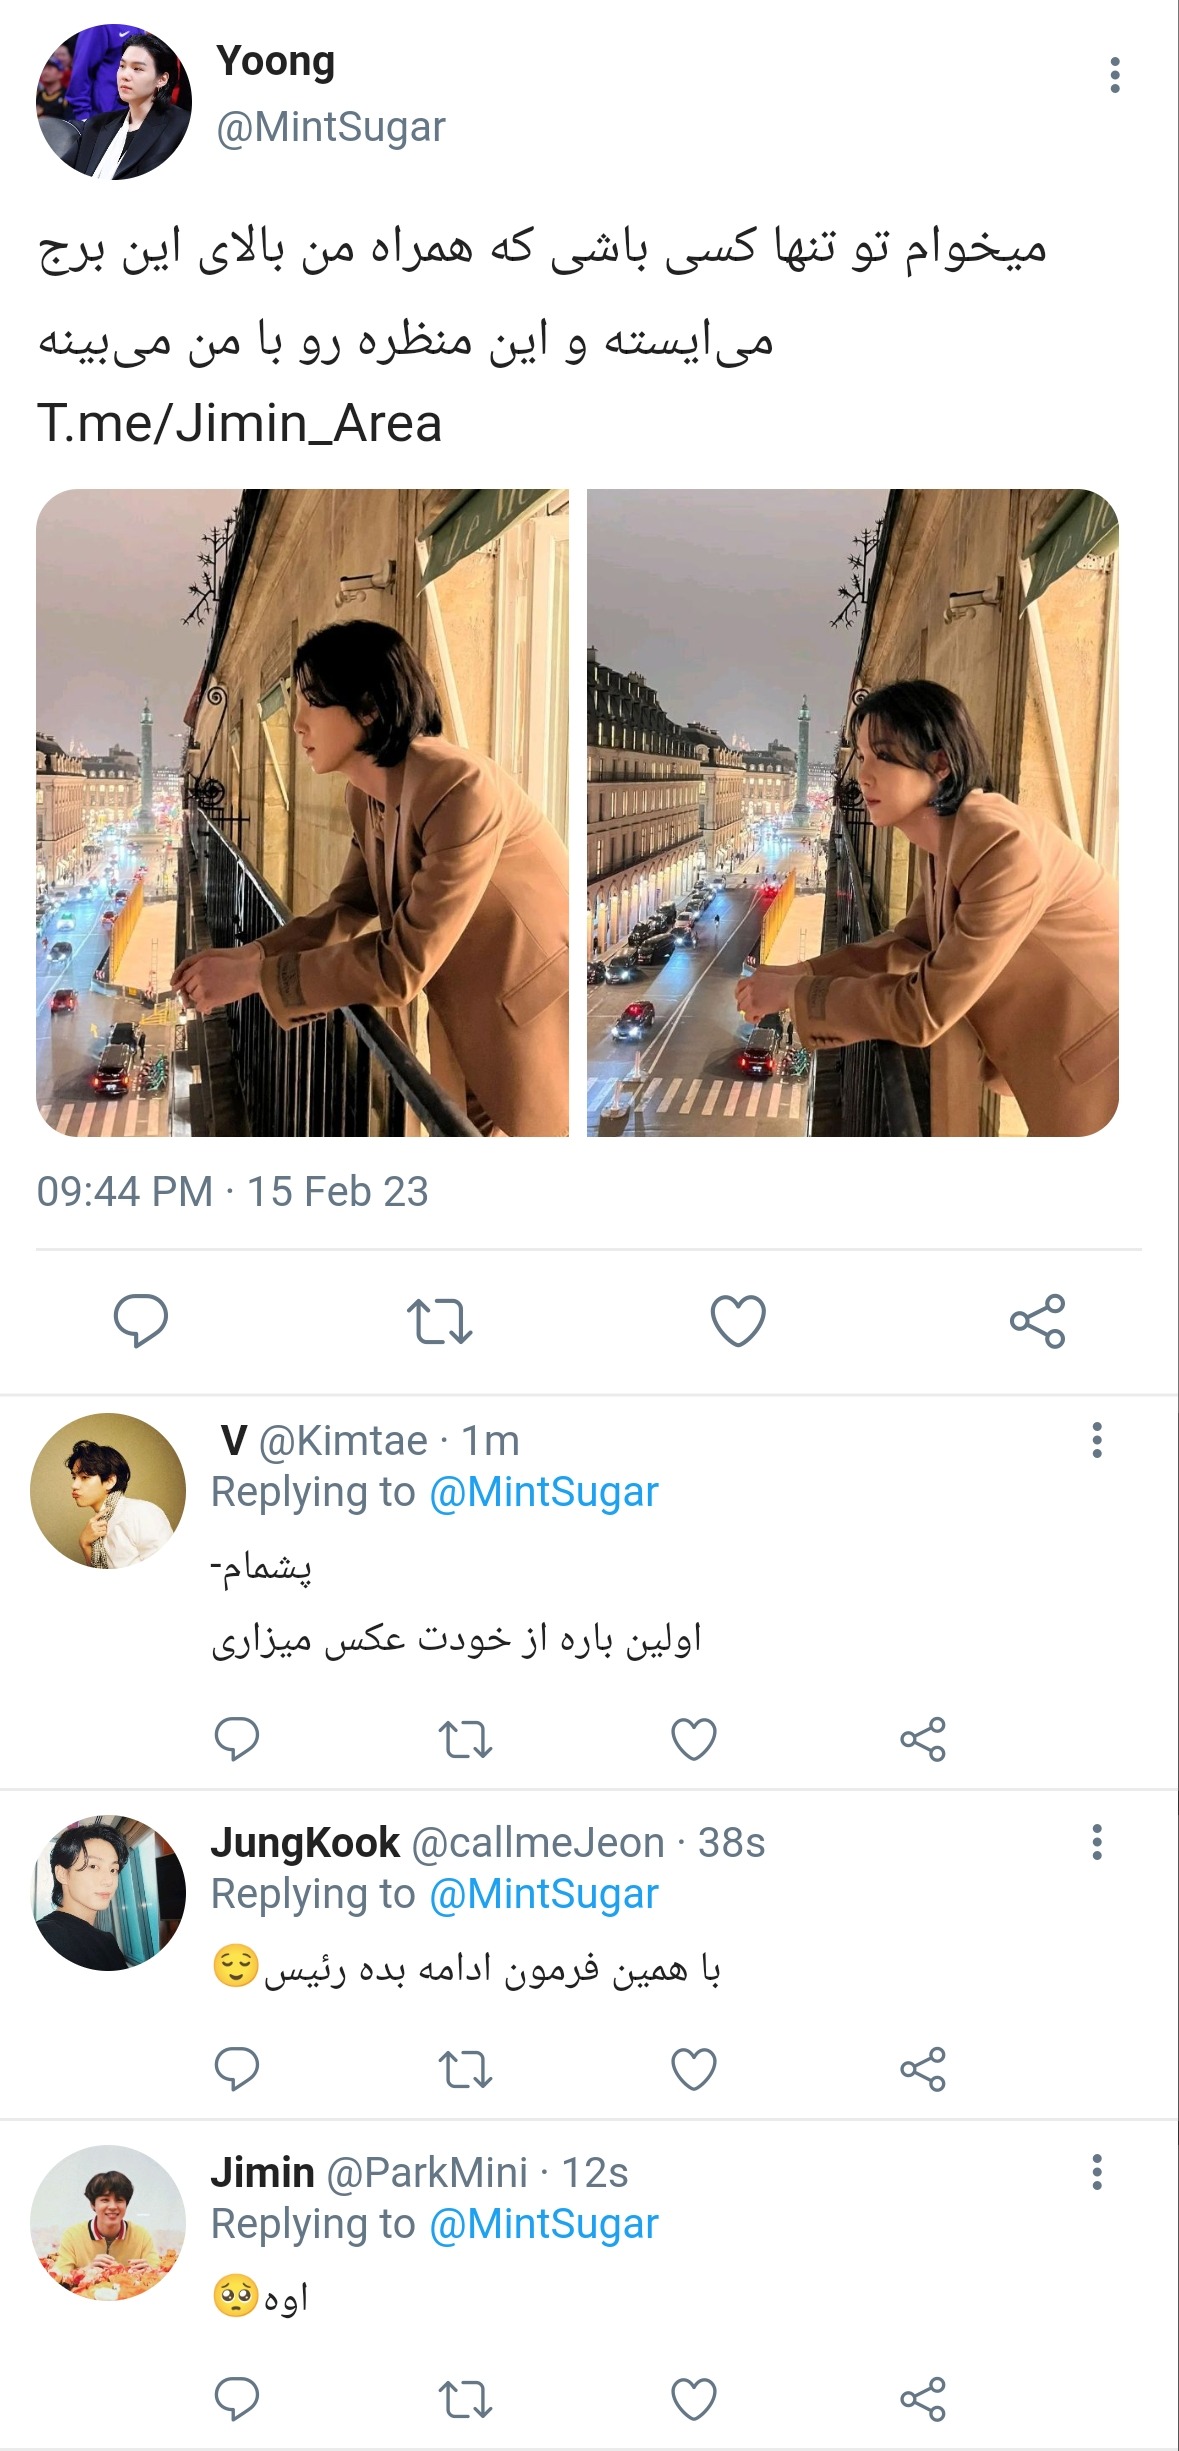This screenshot has width=1179, height=2451.
Task: Open Yoong's profile picture
Action: click(113, 102)
